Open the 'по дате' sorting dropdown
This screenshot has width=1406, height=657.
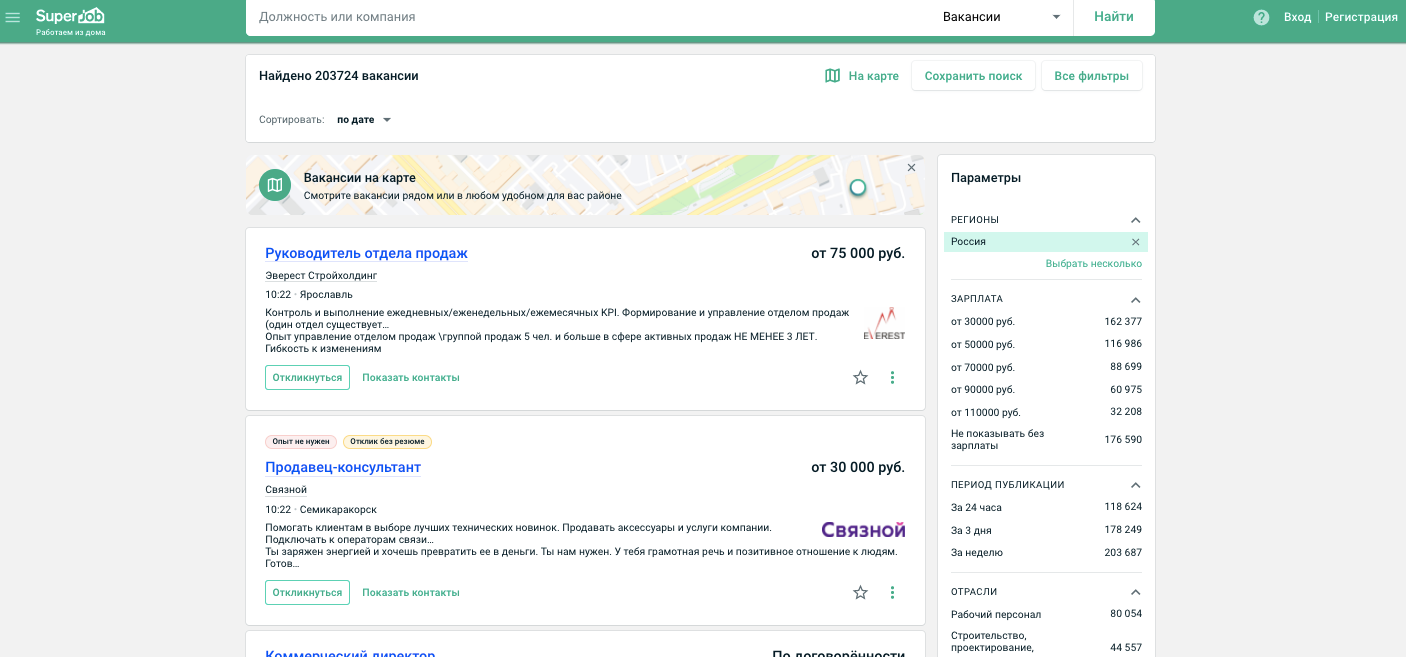pyautogui.click(x=363, y=119)
